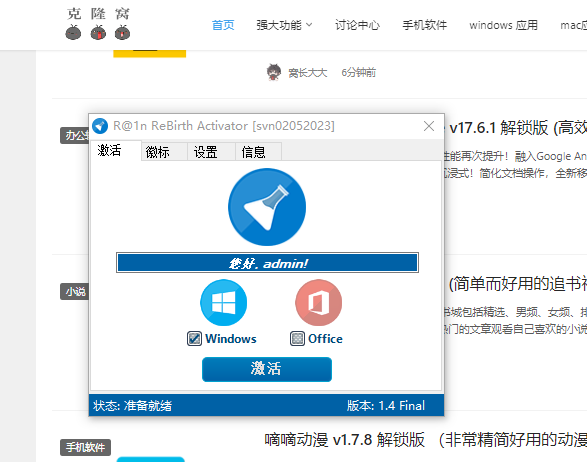The width and height of the screenshot is (587, 462).
Task: Click the 您好, admin! progress bar
Action: (267, 262)
